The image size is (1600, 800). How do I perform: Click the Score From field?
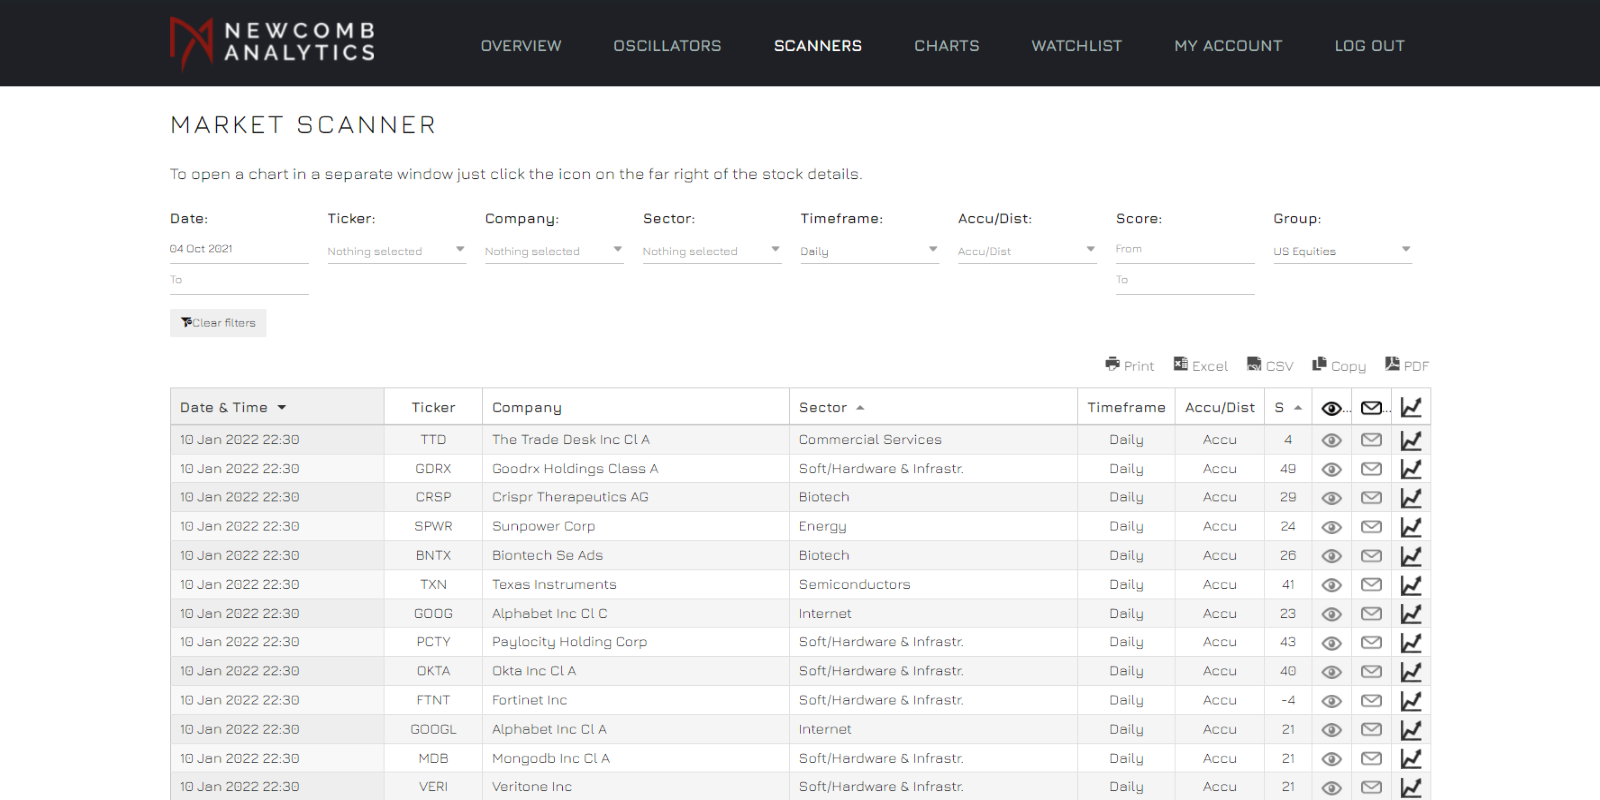pos(1185,249)
